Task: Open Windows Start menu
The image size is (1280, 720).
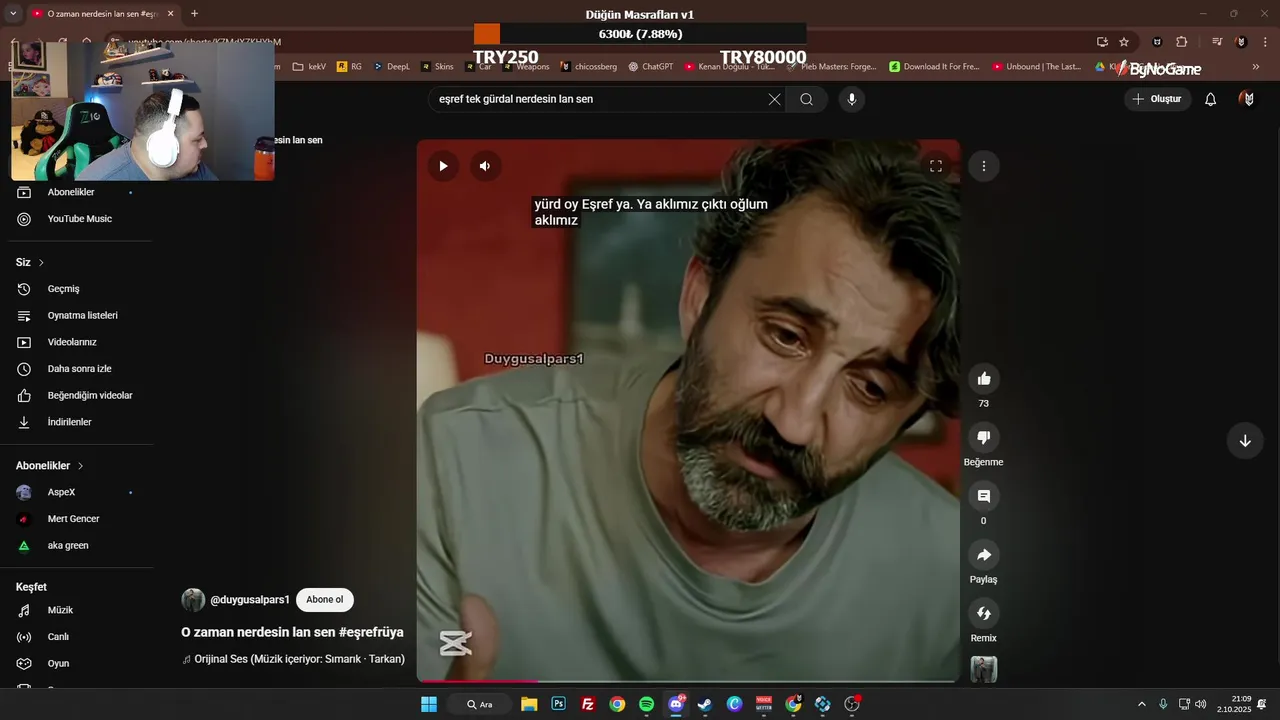Action: tap(429, 704)
